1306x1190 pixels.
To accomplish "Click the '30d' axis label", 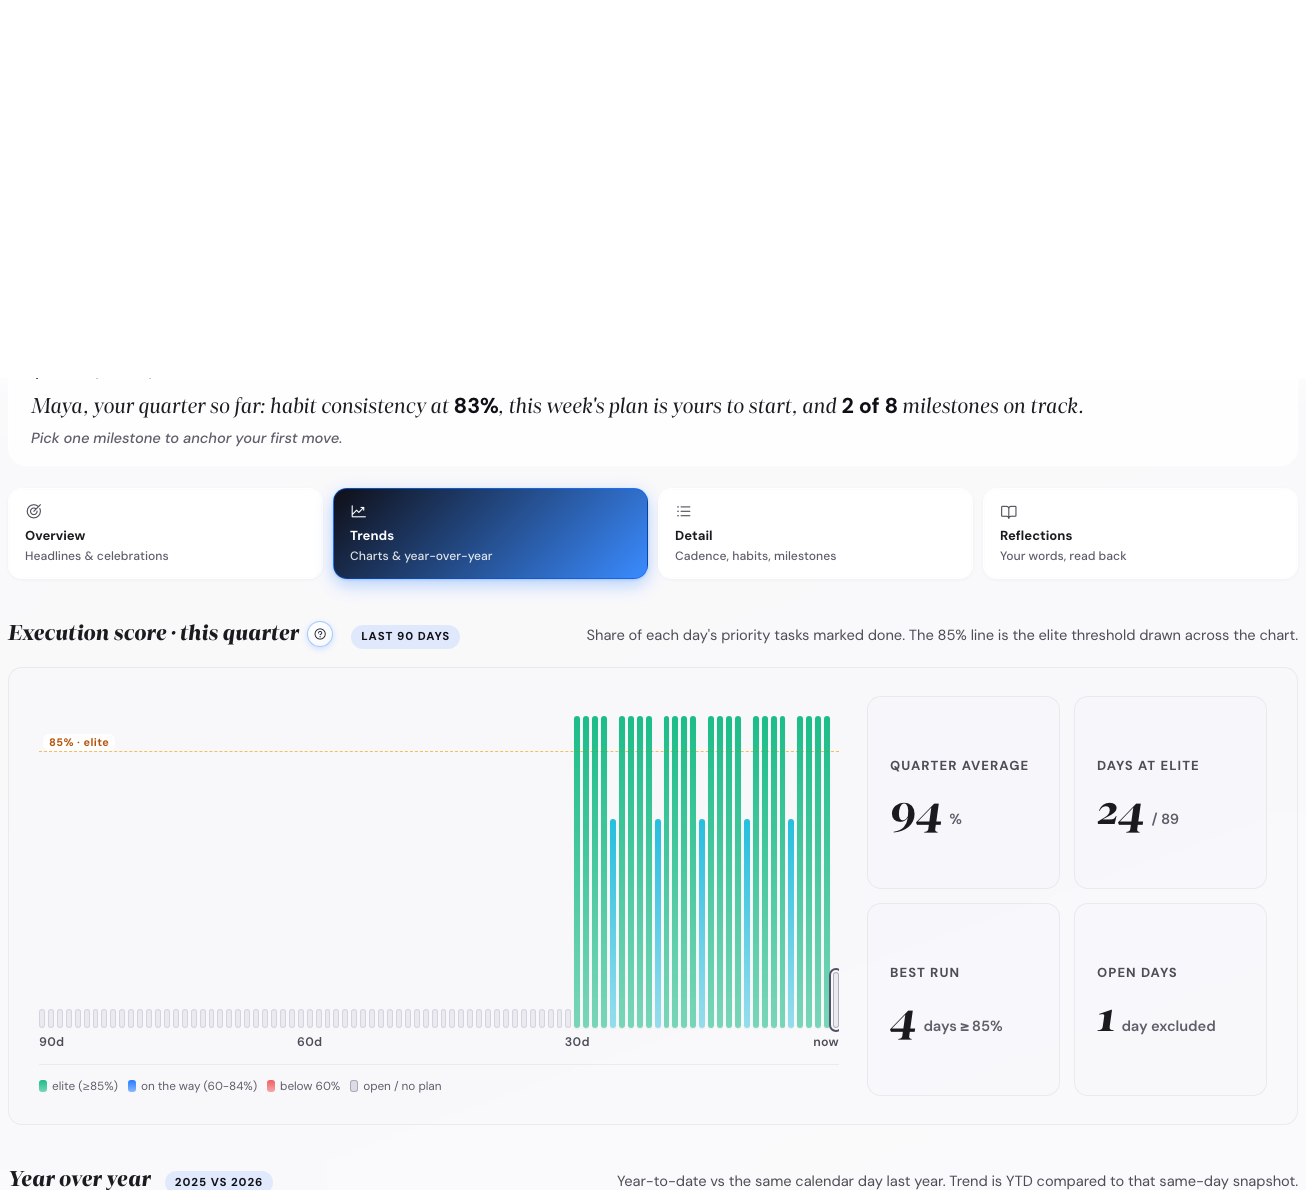I will [x=577, y=1042].
